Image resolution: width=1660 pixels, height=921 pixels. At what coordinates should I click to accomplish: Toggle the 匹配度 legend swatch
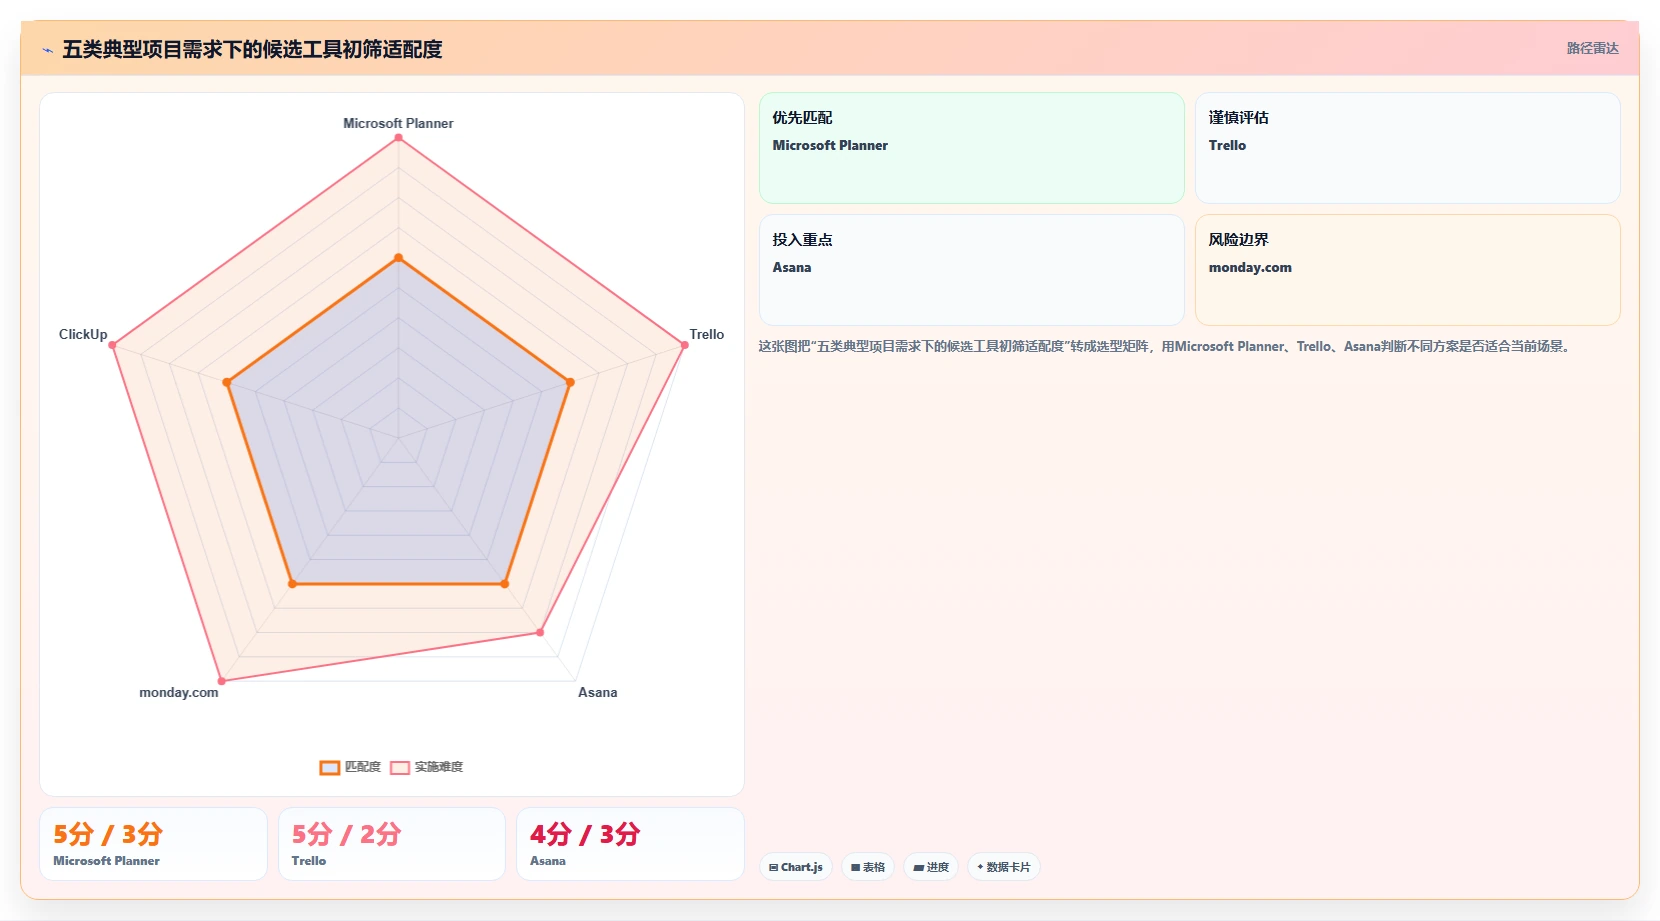coord(330,768)
